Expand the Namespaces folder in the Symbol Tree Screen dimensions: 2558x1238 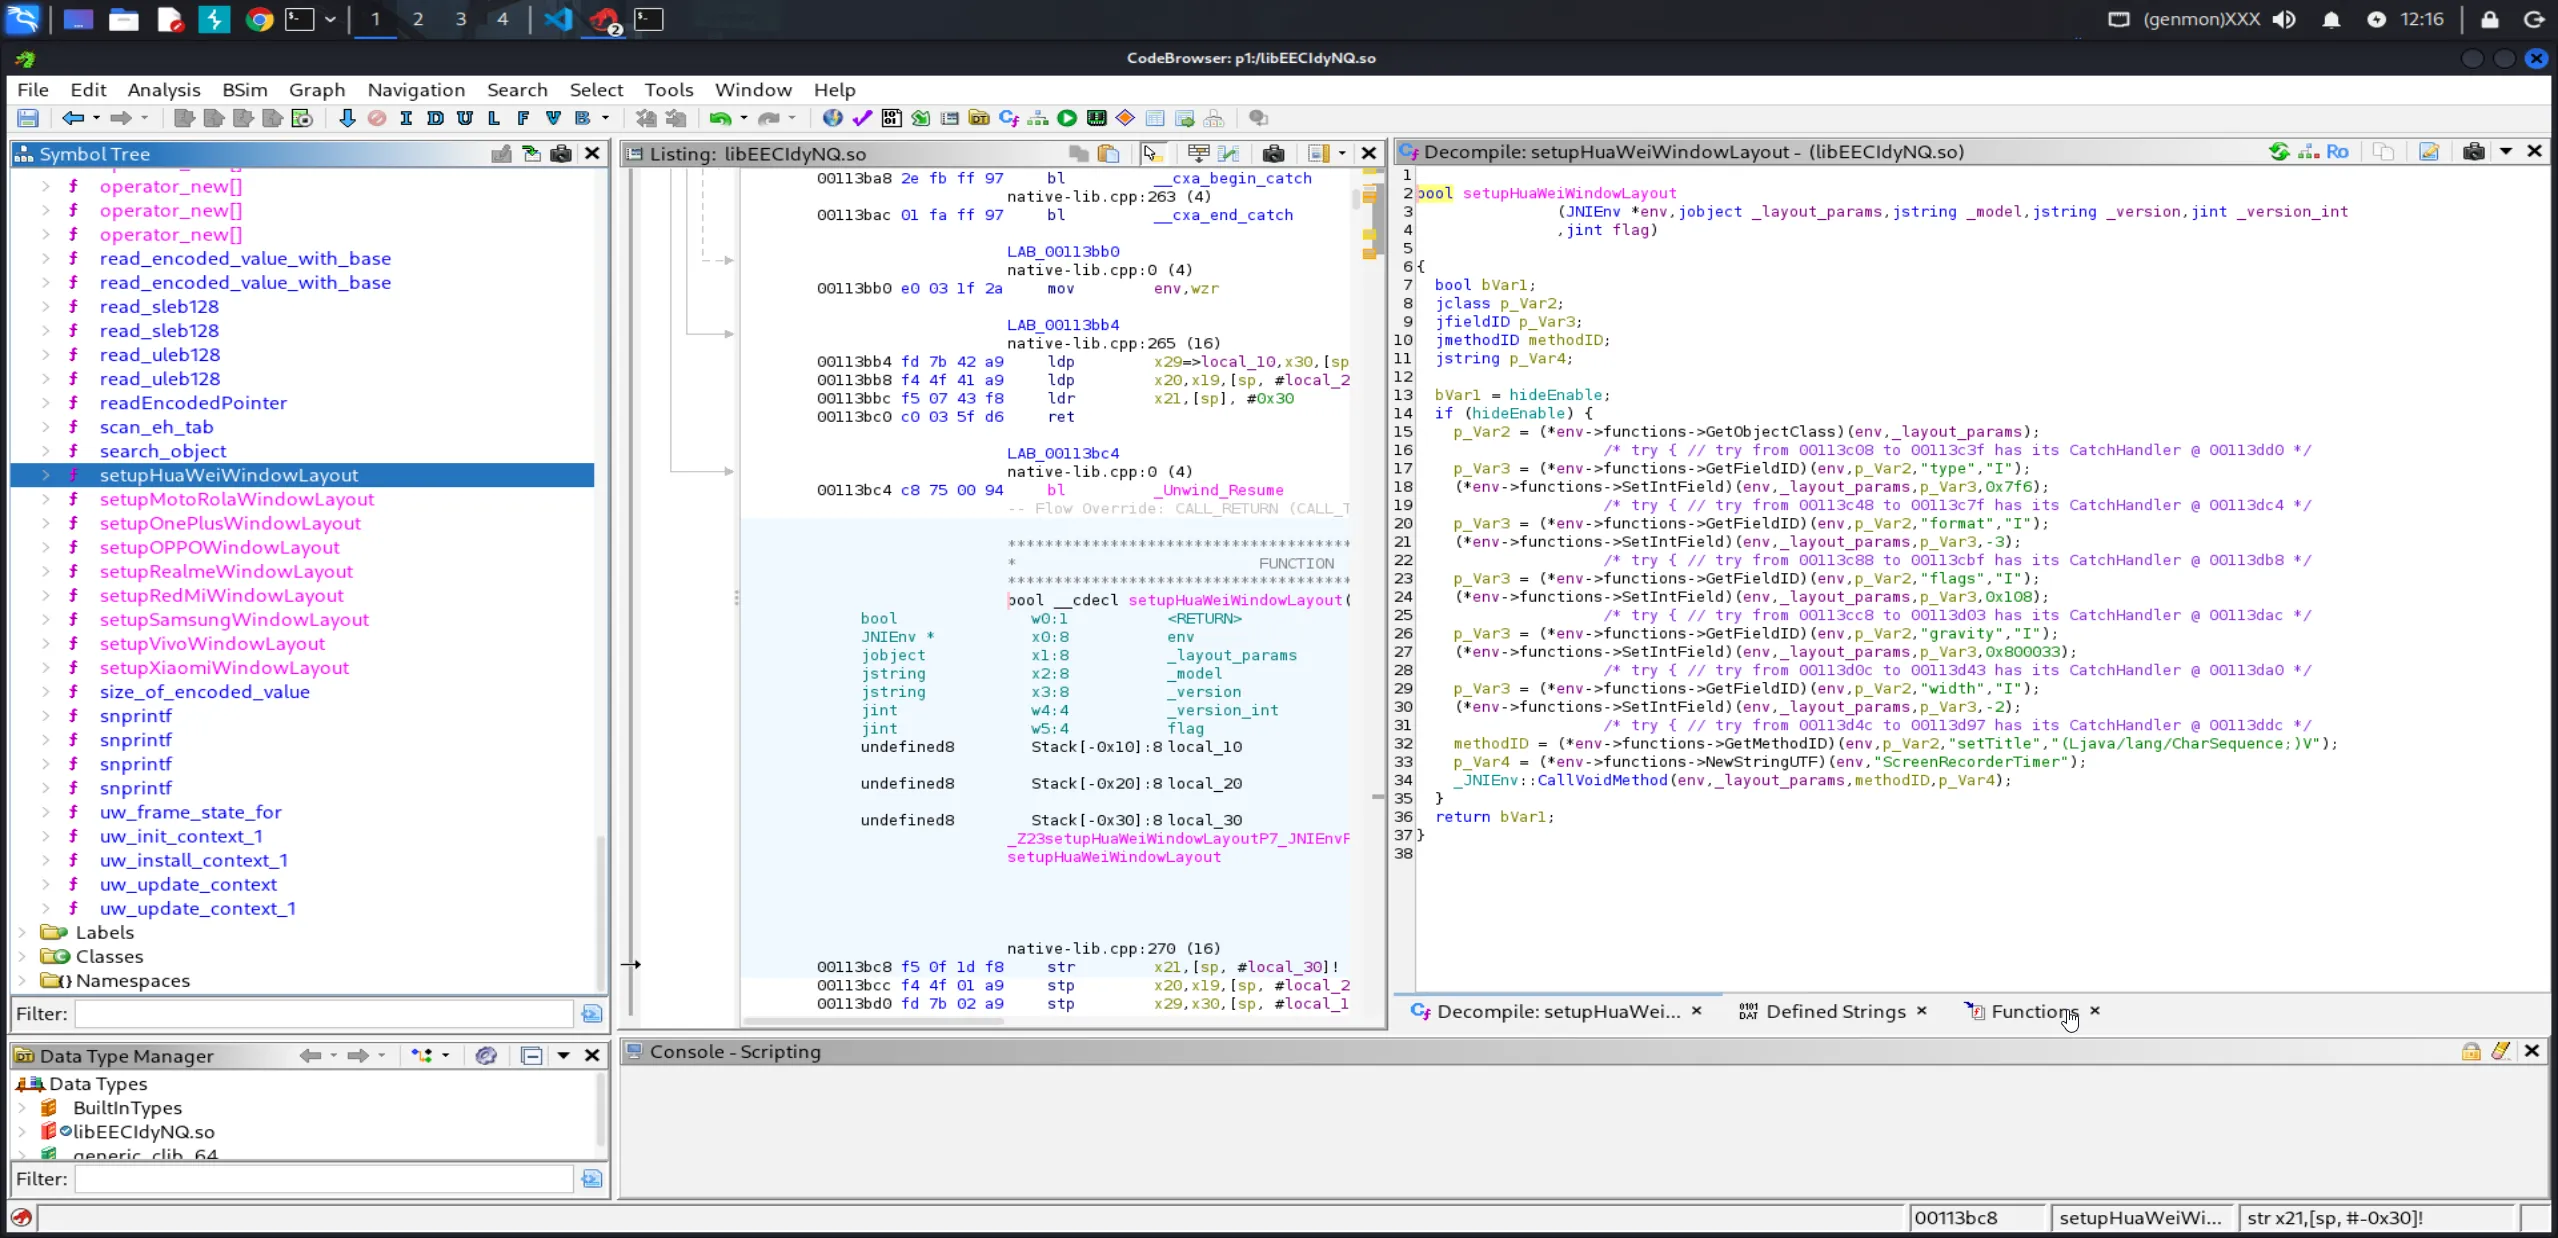pyautogui.click(x=22, y=981)
